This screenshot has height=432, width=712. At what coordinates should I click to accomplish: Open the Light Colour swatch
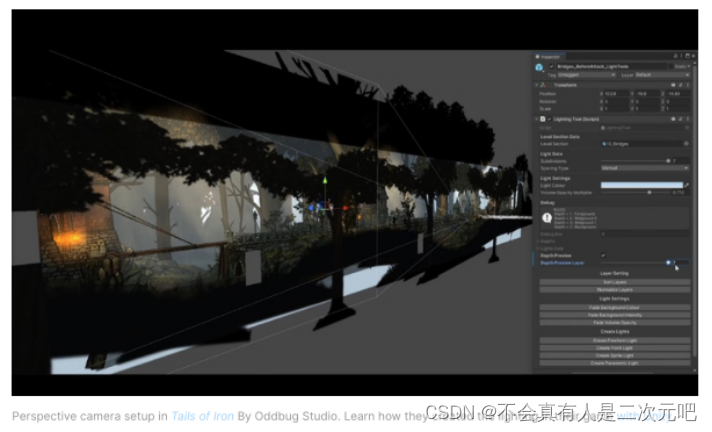pyautogui.click(x=642, y=185)
